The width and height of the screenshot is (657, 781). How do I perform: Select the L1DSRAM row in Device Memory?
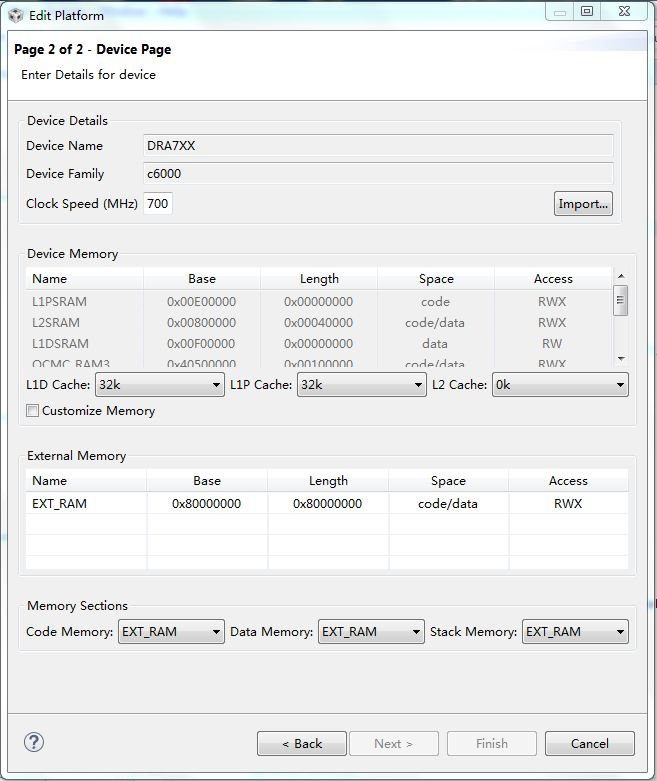[x=319, y=343]
